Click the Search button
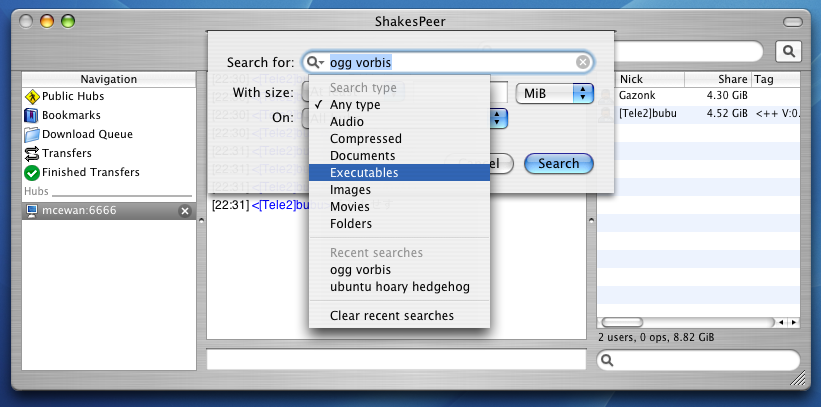Screen dimensions: 821x407 (558, 163)
